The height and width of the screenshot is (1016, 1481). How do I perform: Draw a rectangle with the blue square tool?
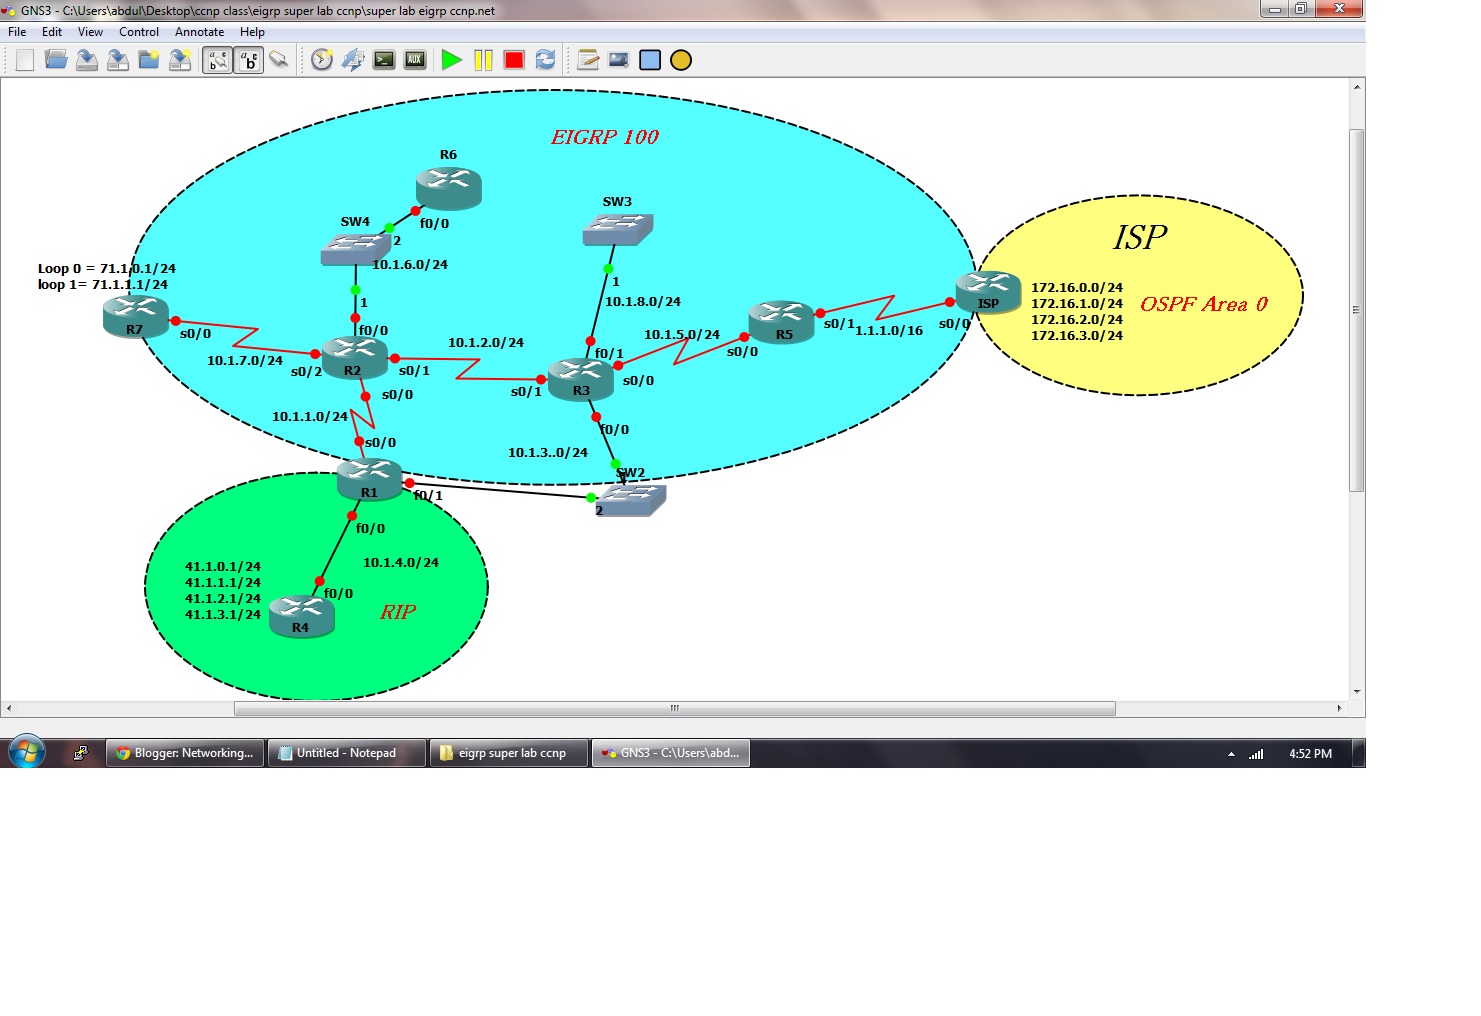(649, 60)
